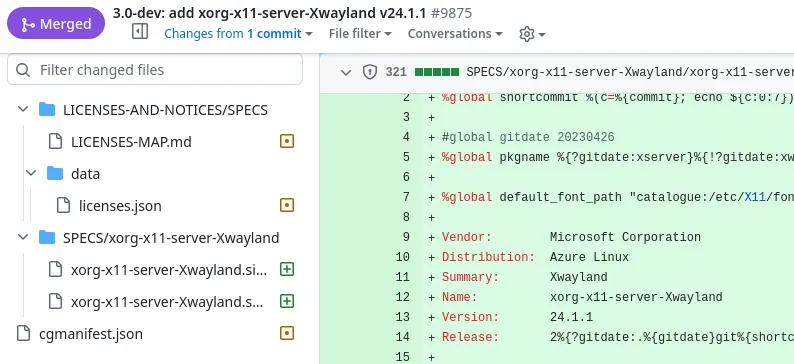Click the modified status icon beside LICENSES-MAP.md
This screenshot has width=794, height=364.
pyautogui.click(x=287, y=141)
